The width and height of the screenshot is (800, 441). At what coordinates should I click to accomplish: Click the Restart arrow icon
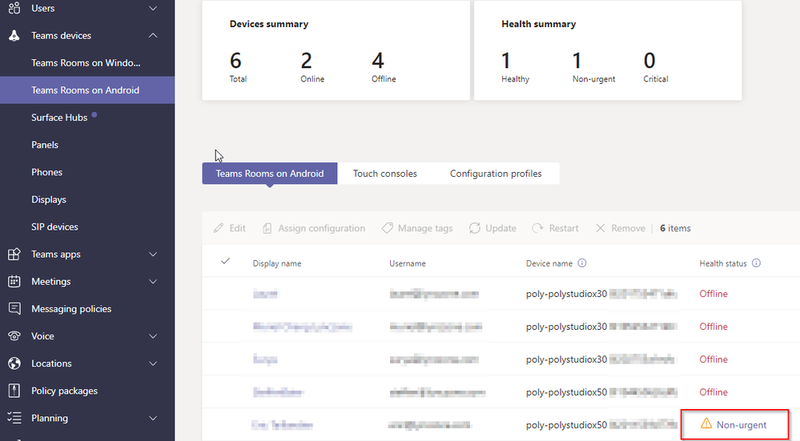[x=538, y=228]
